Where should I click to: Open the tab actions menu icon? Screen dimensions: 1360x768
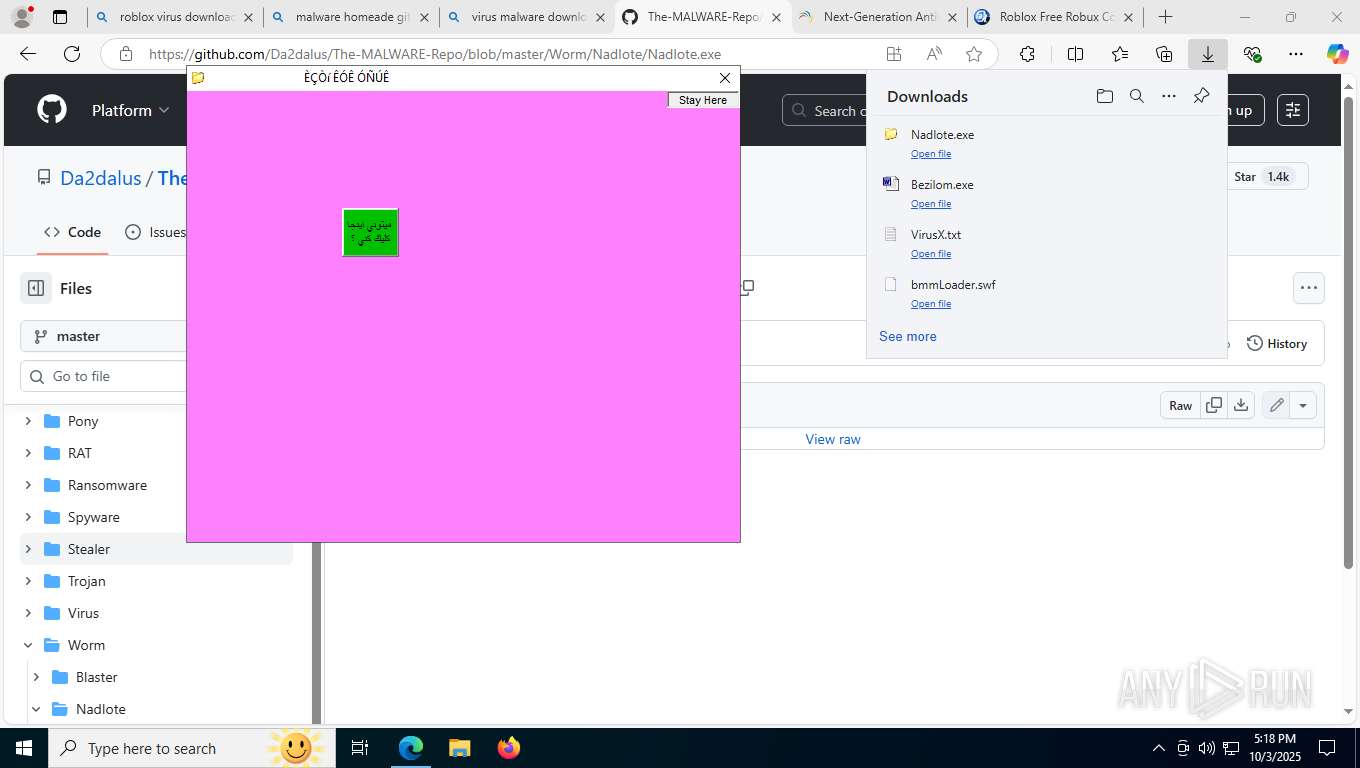pyautogui.click(x=60, y=17)
